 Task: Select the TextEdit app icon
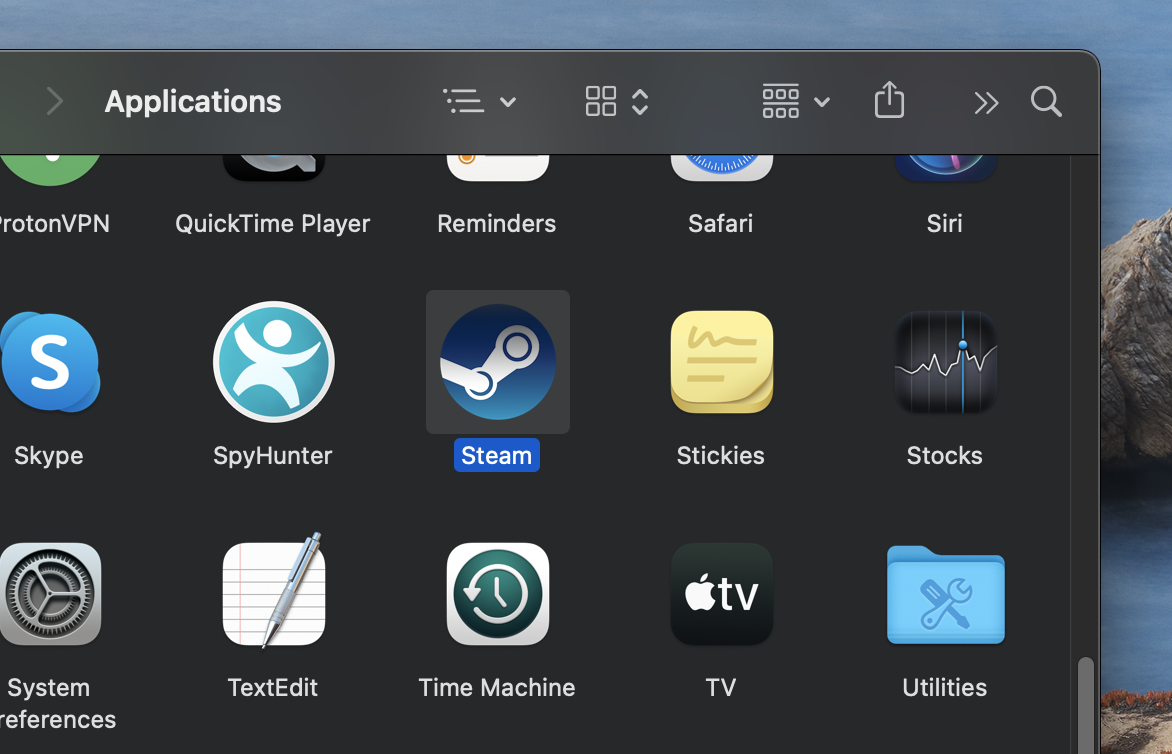[274, 590]
